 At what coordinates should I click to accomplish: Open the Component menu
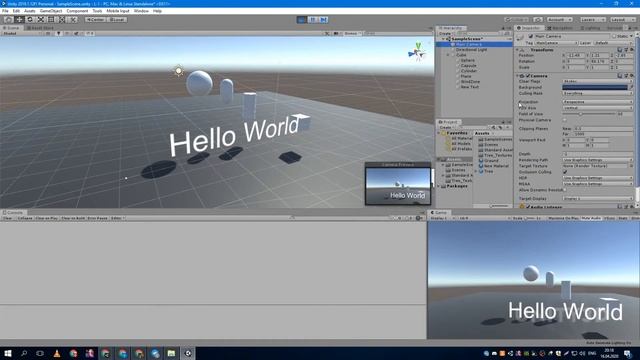tap(77, 11)
